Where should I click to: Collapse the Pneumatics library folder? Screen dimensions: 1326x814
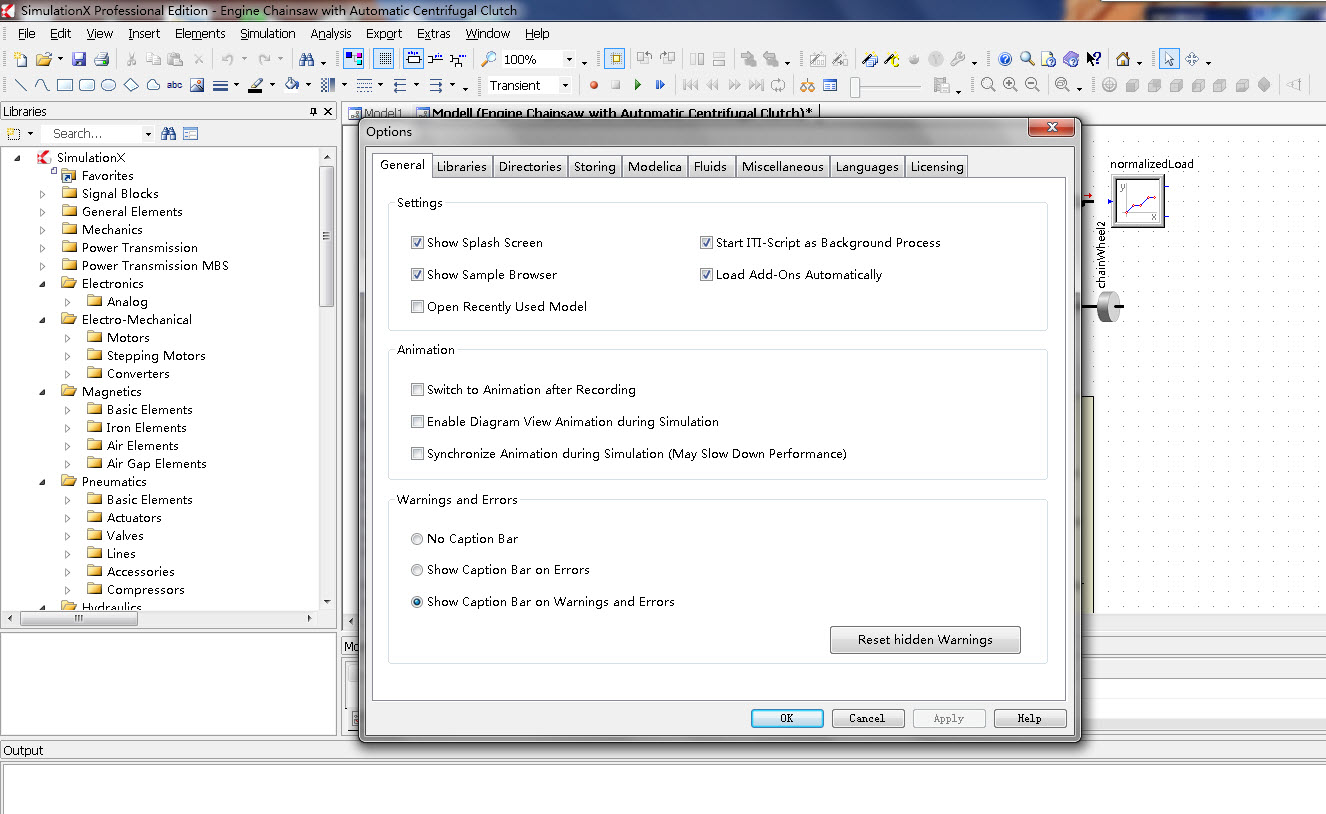(43, 482)
